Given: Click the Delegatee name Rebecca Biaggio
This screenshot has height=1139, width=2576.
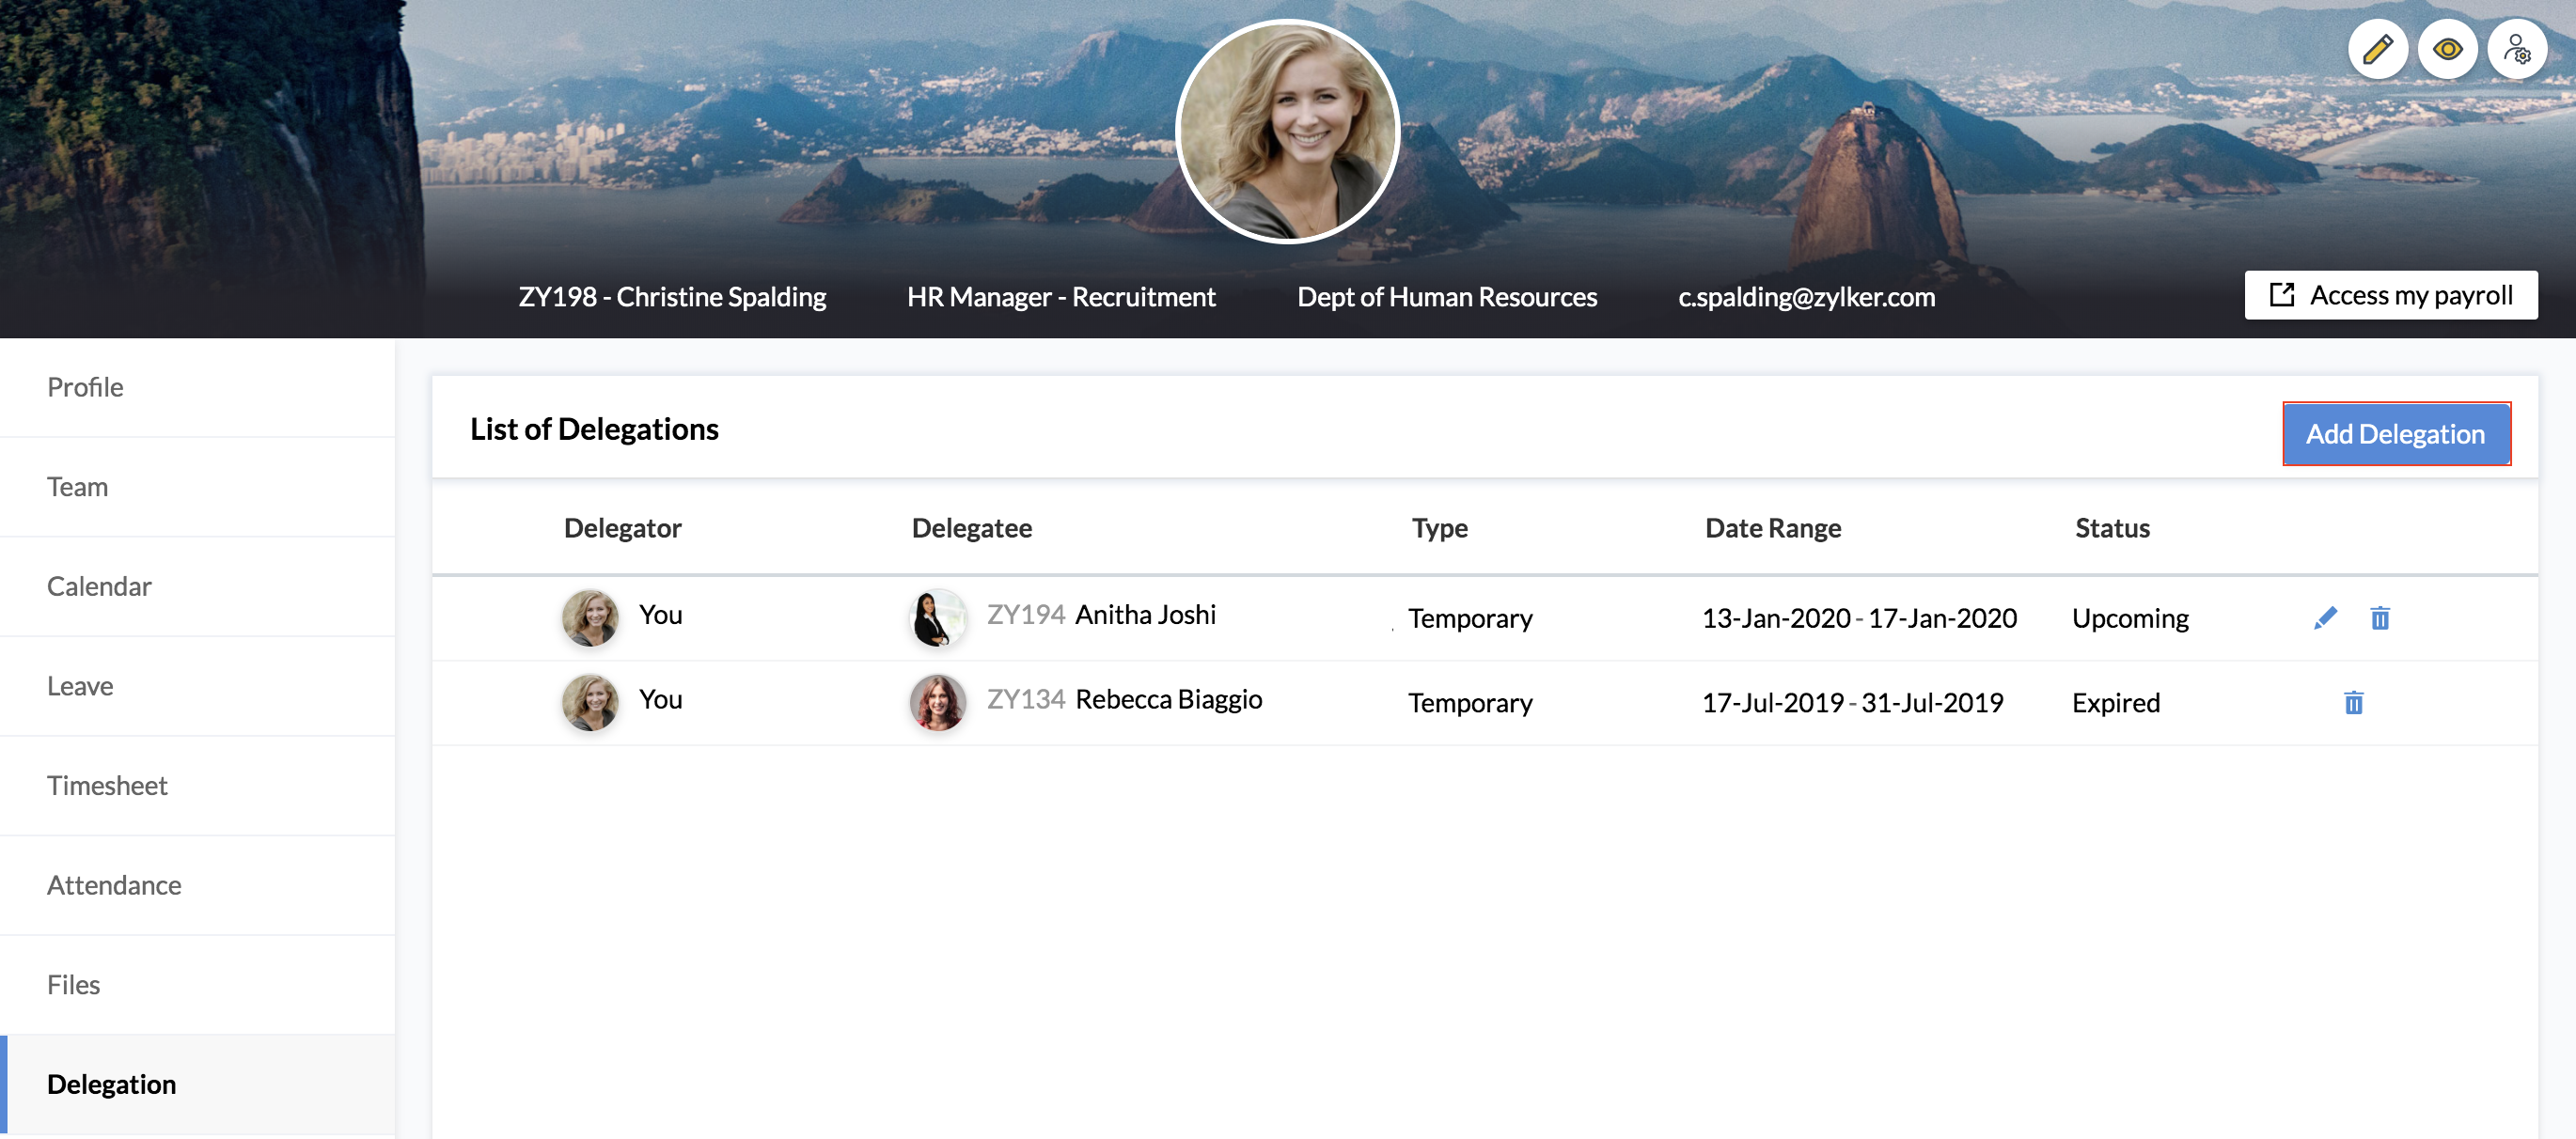Looking at the screenshot, I should click(1168, 699).
